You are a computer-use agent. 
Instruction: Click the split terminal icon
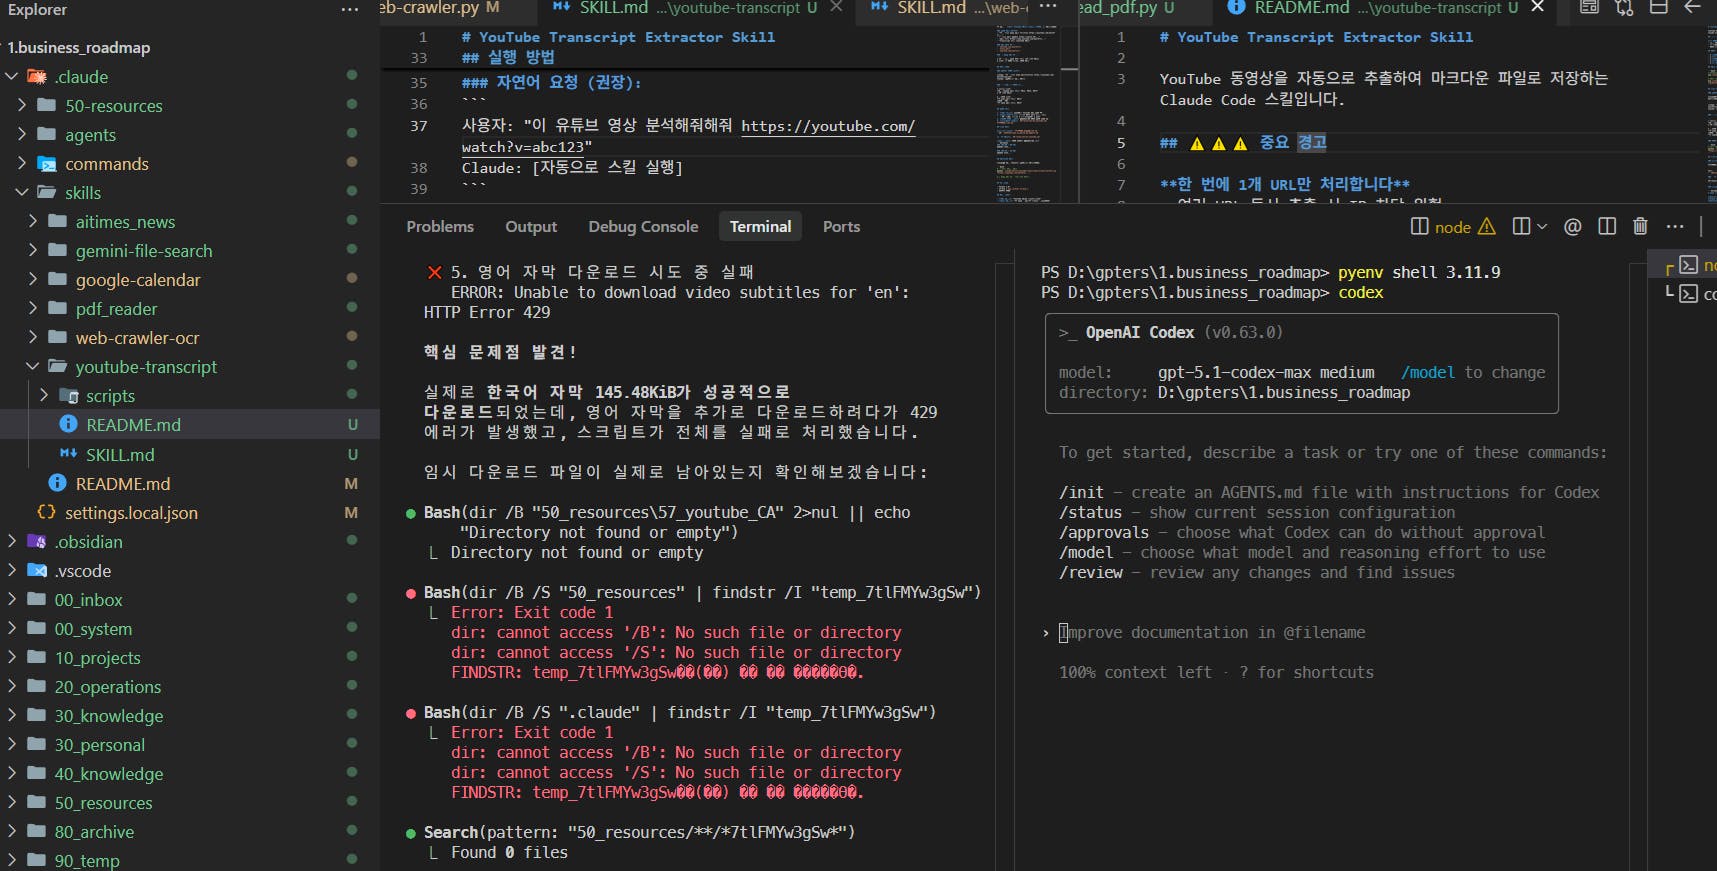point(1521,227)
